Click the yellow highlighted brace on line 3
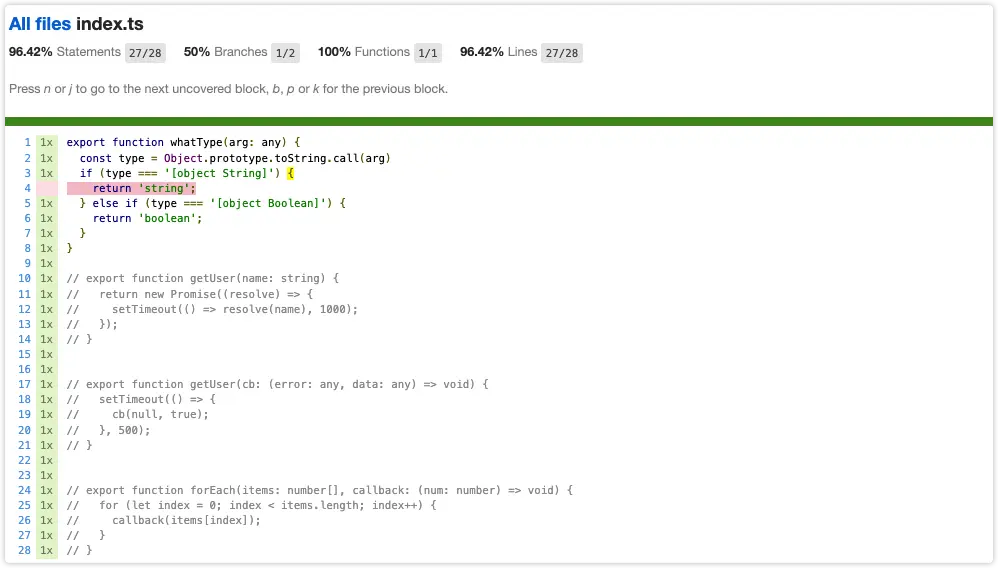The image size is (998, 568). tap(290, 173)
